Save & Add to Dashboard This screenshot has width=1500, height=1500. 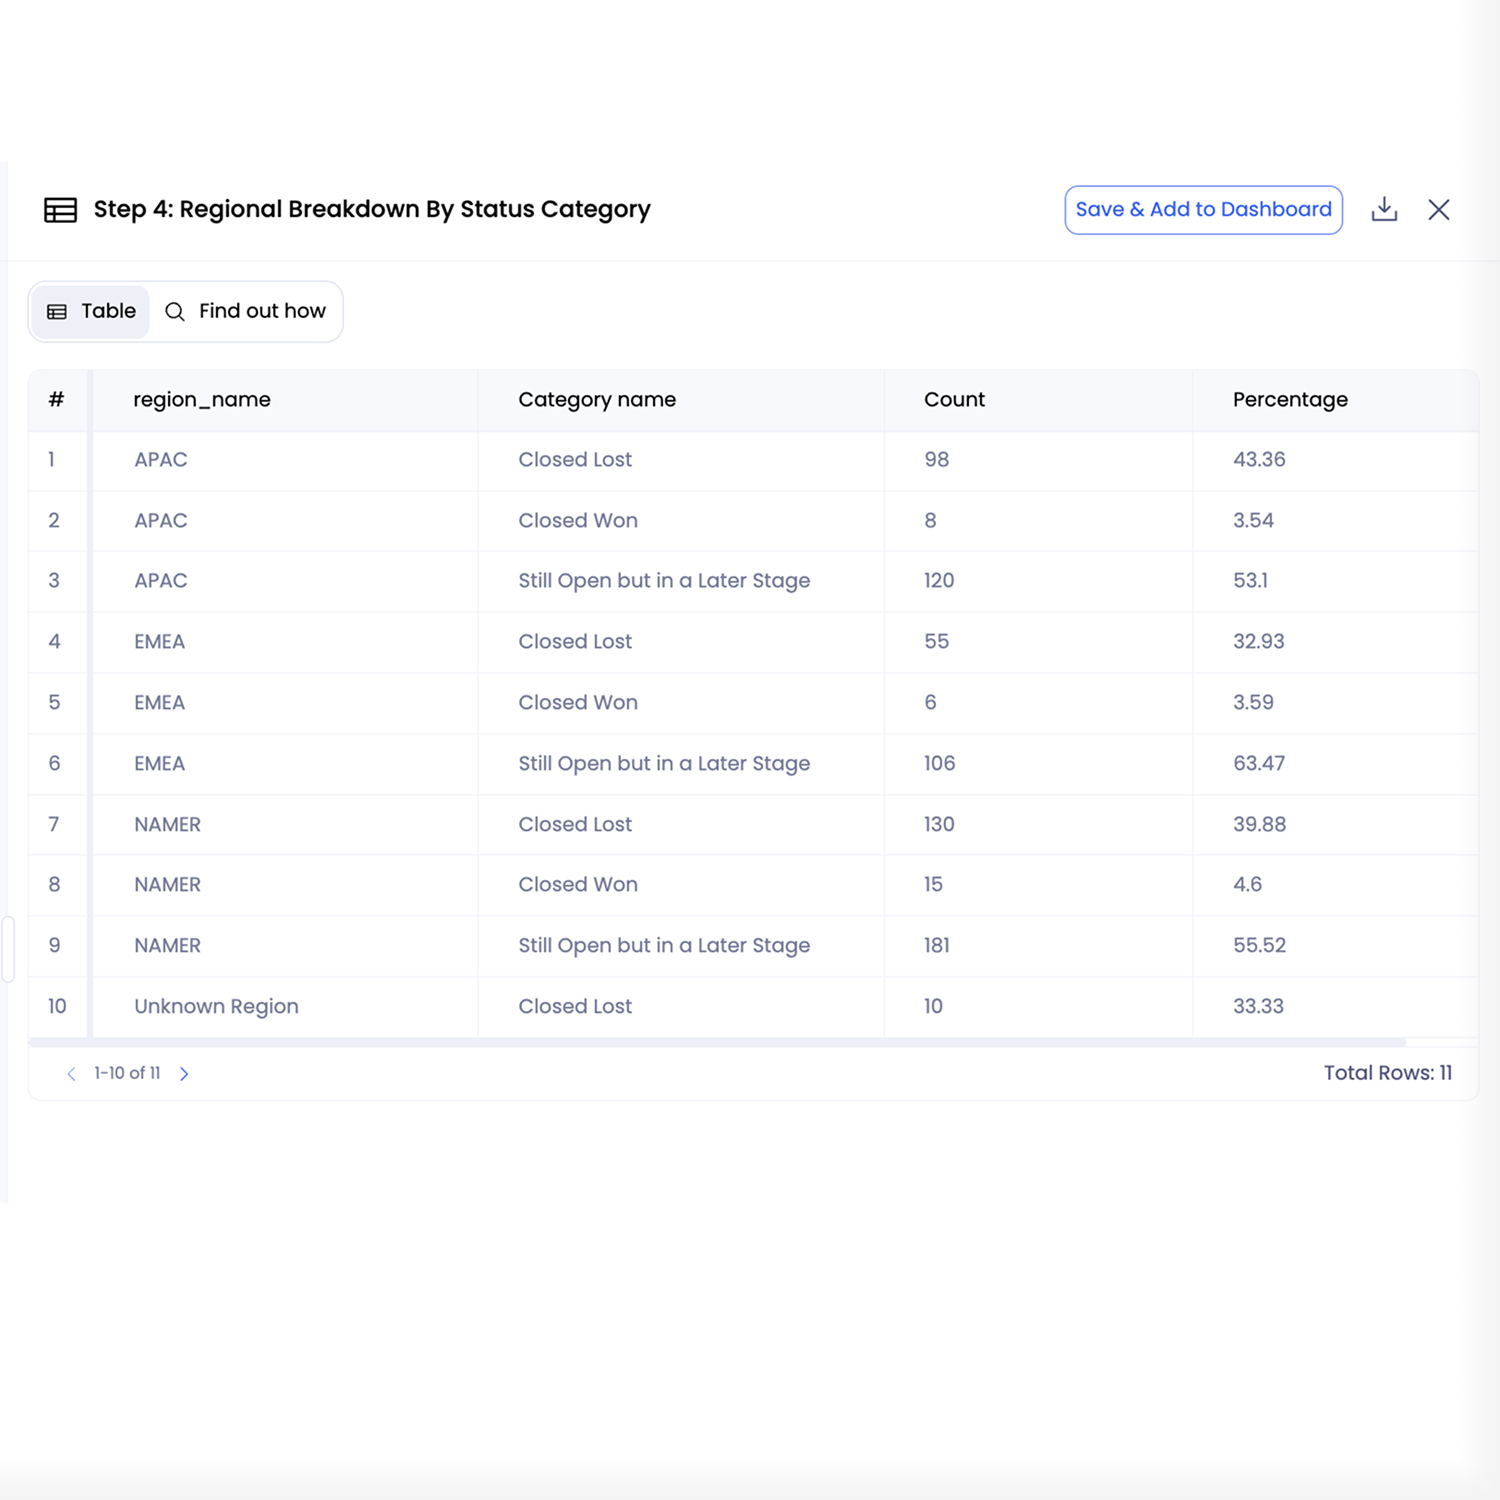(x=1203, y=210)
